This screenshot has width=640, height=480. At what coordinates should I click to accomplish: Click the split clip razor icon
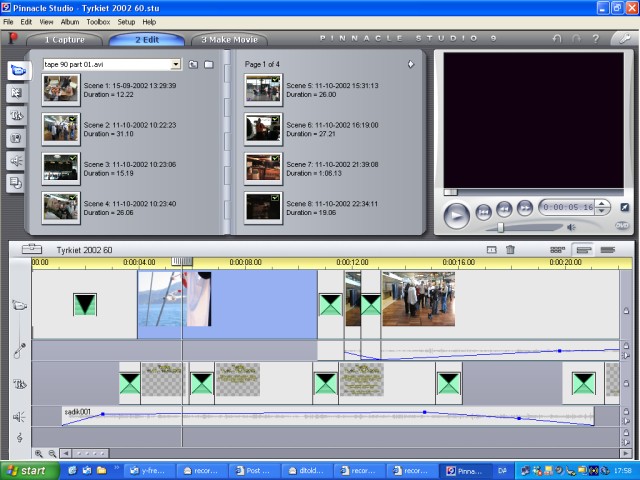491,249
